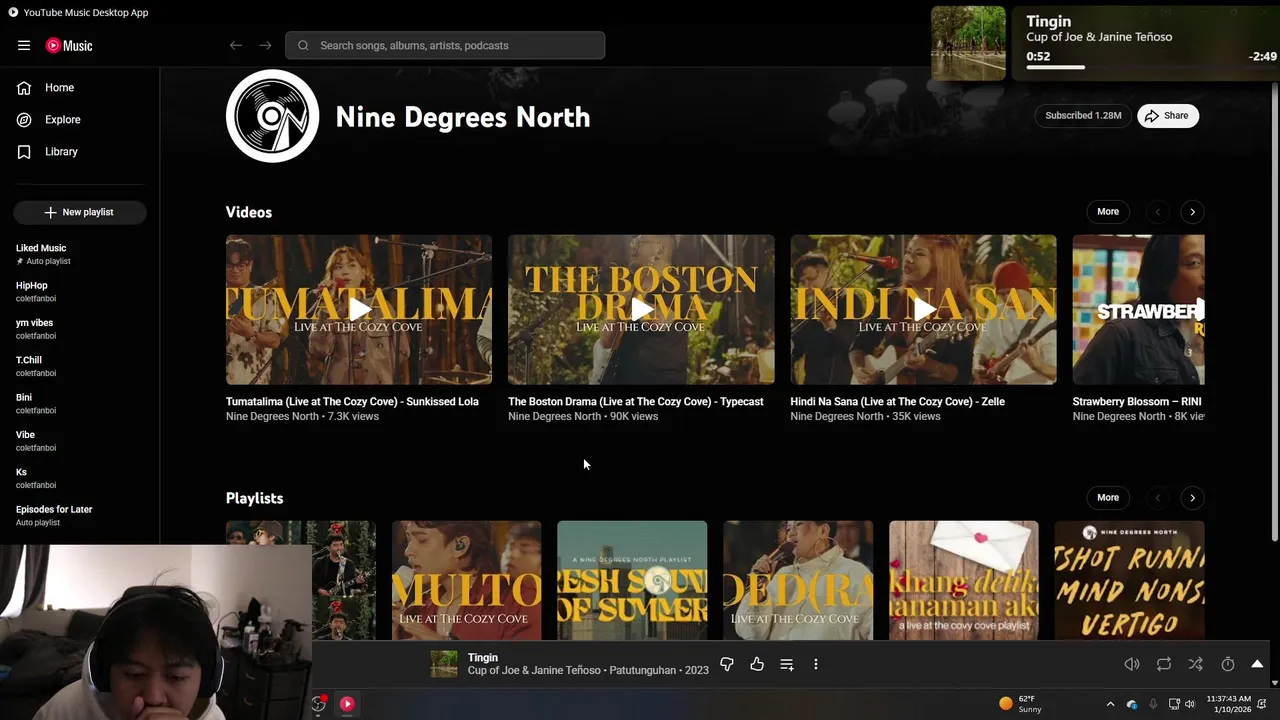1280x720 pixels.
Task: Click More in the Playlists section
Action: tap(1108, 498)
